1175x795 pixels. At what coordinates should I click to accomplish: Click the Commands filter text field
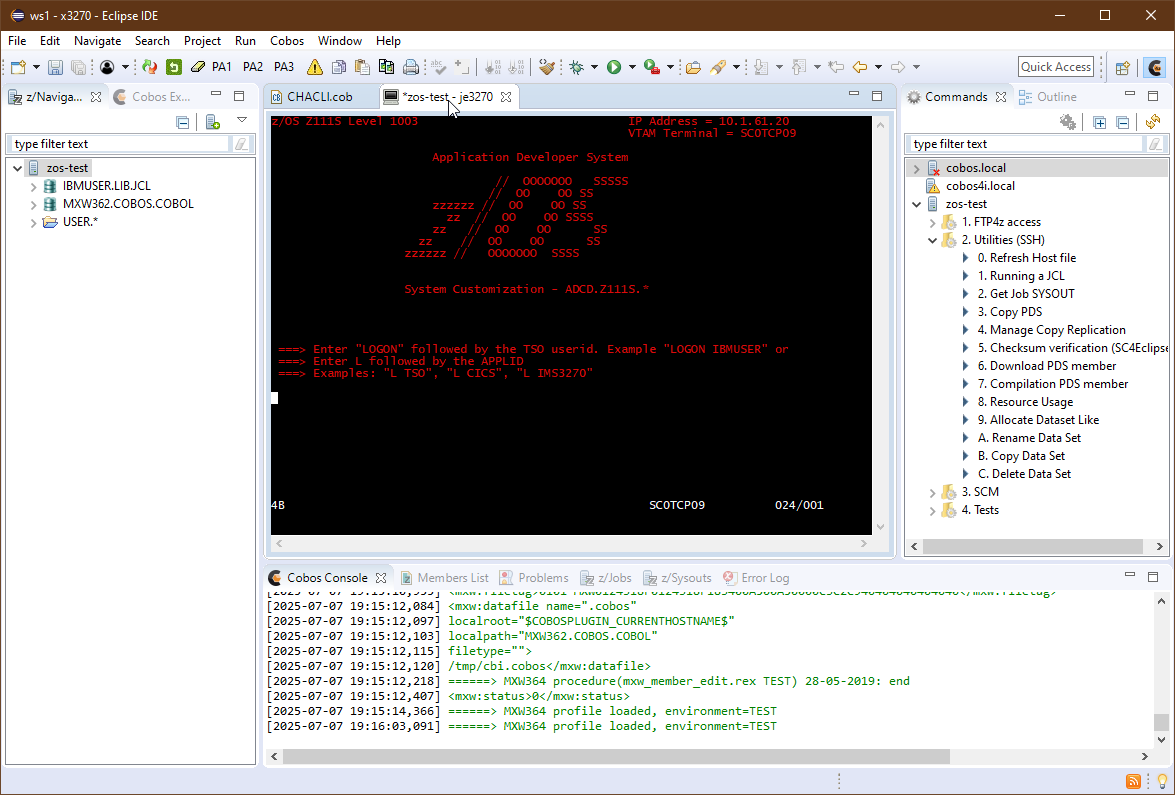pyautogui.click(x=1025, y=144)
